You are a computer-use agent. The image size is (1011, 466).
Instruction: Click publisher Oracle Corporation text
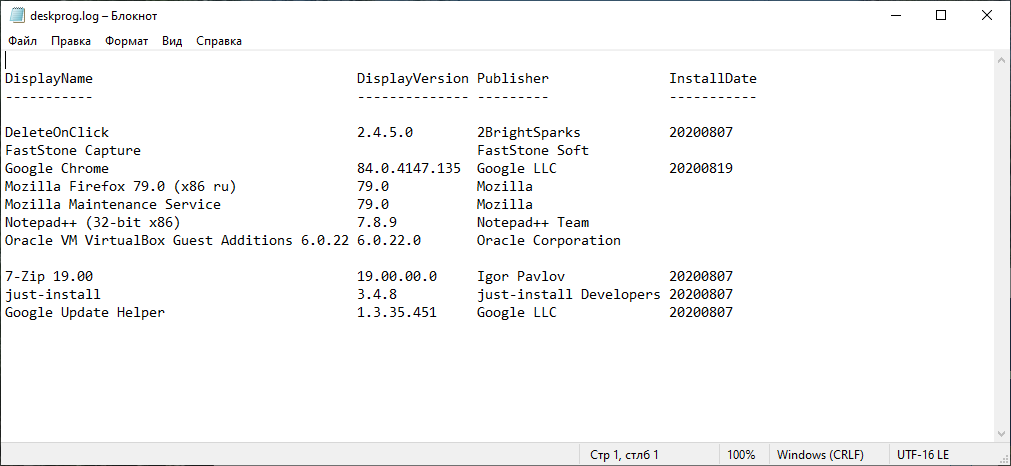(549, 241)
